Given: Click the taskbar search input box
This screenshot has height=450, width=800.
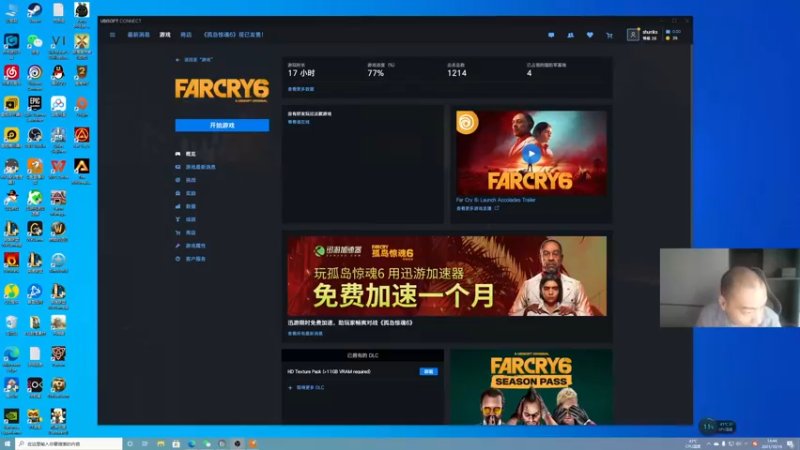Looking at the screenshot, I should [x=69, y=444].
